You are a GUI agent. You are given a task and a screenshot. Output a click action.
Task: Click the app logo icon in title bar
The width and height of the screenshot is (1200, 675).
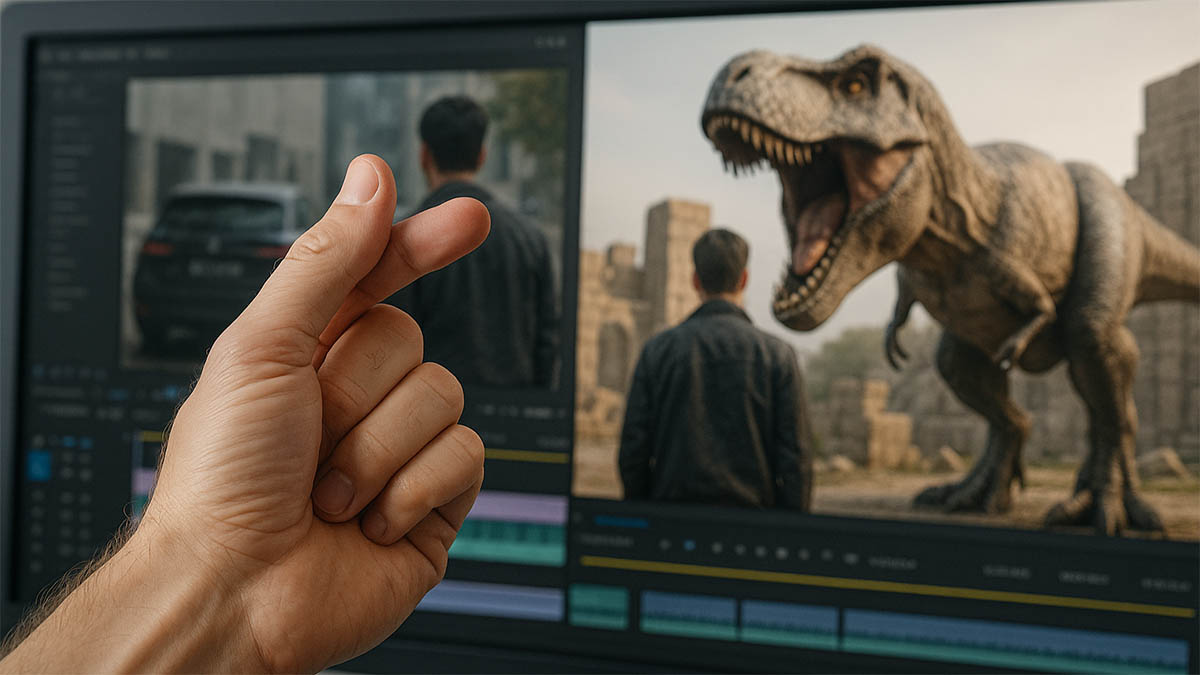click(46, 55)
